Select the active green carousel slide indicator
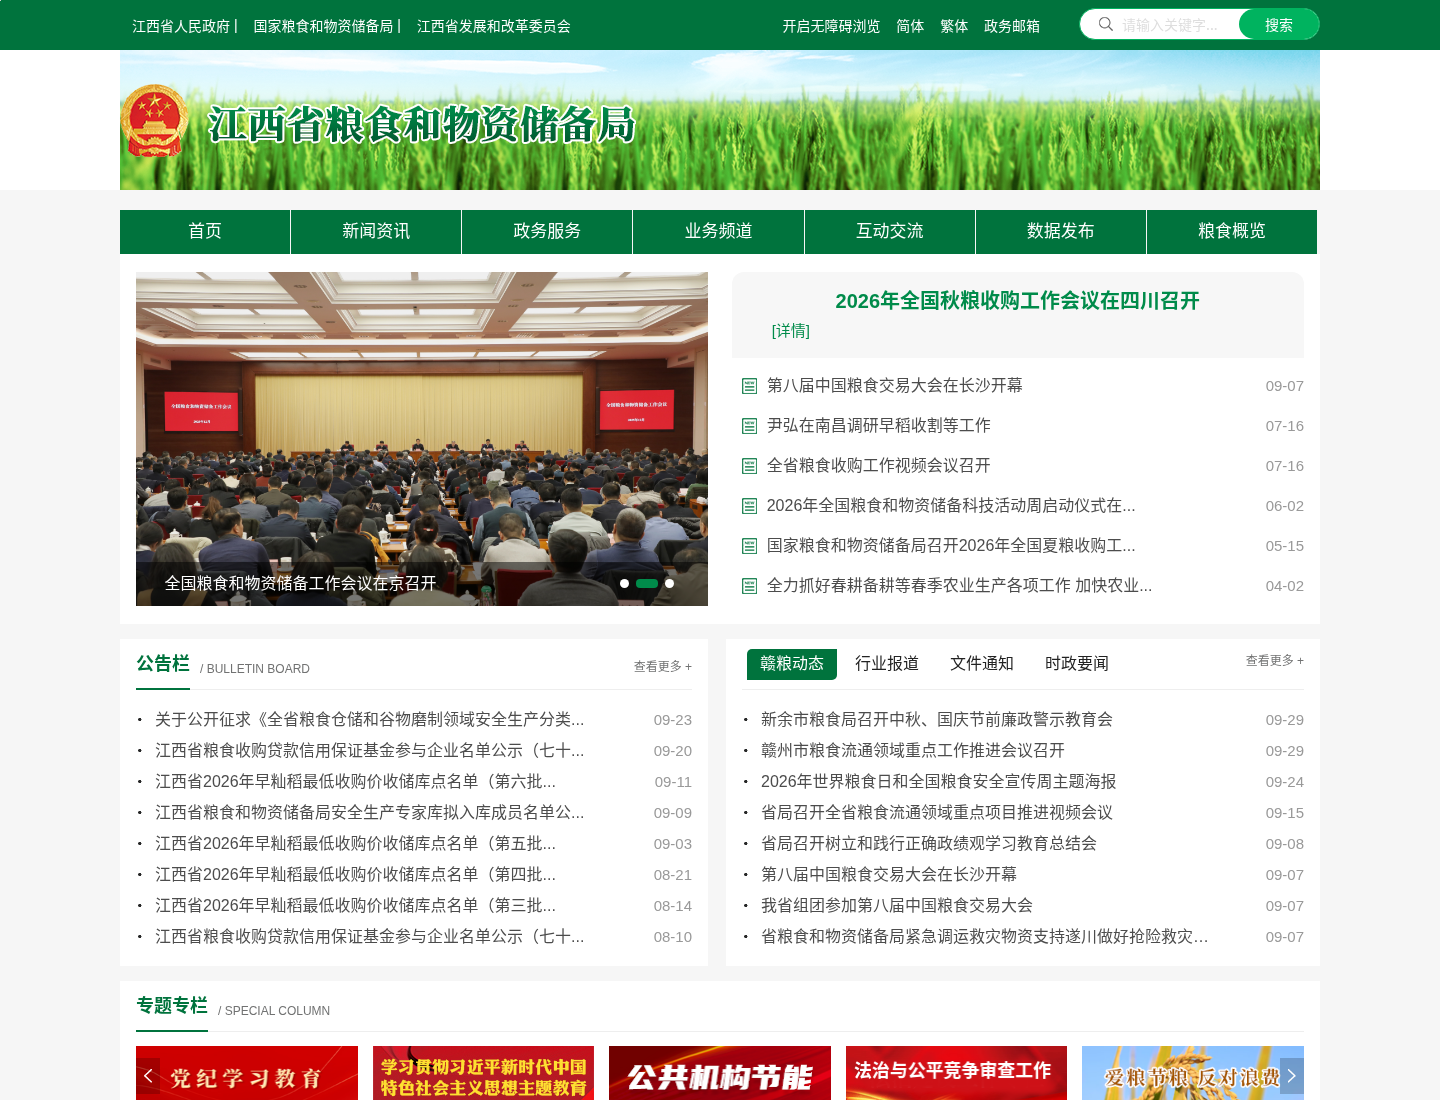1440x1100 pixels. click(x=647, y=583)
